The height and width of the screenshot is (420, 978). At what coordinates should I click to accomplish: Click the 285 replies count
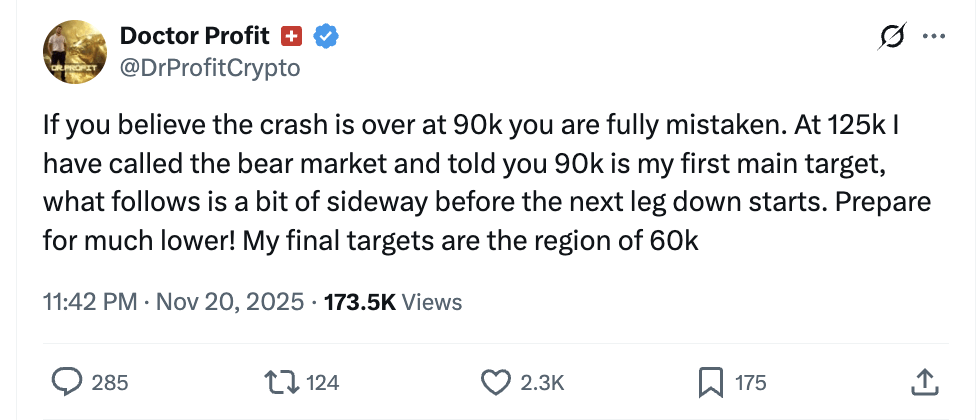(109, 382)
